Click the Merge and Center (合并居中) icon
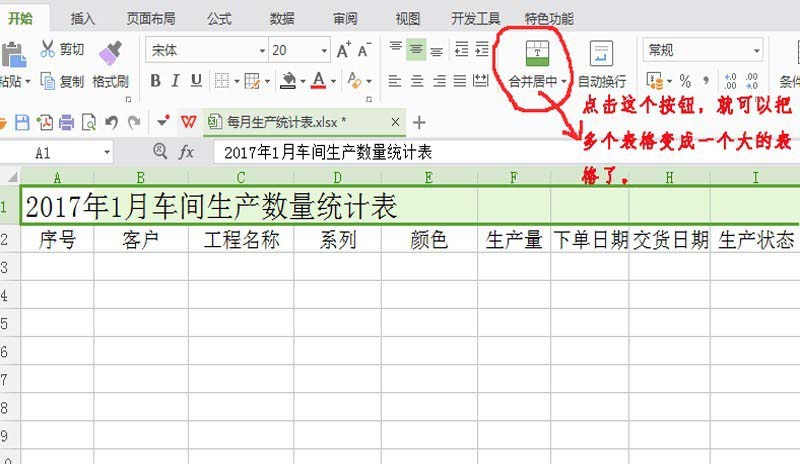The image size is (800, 464). coord(537,54)
